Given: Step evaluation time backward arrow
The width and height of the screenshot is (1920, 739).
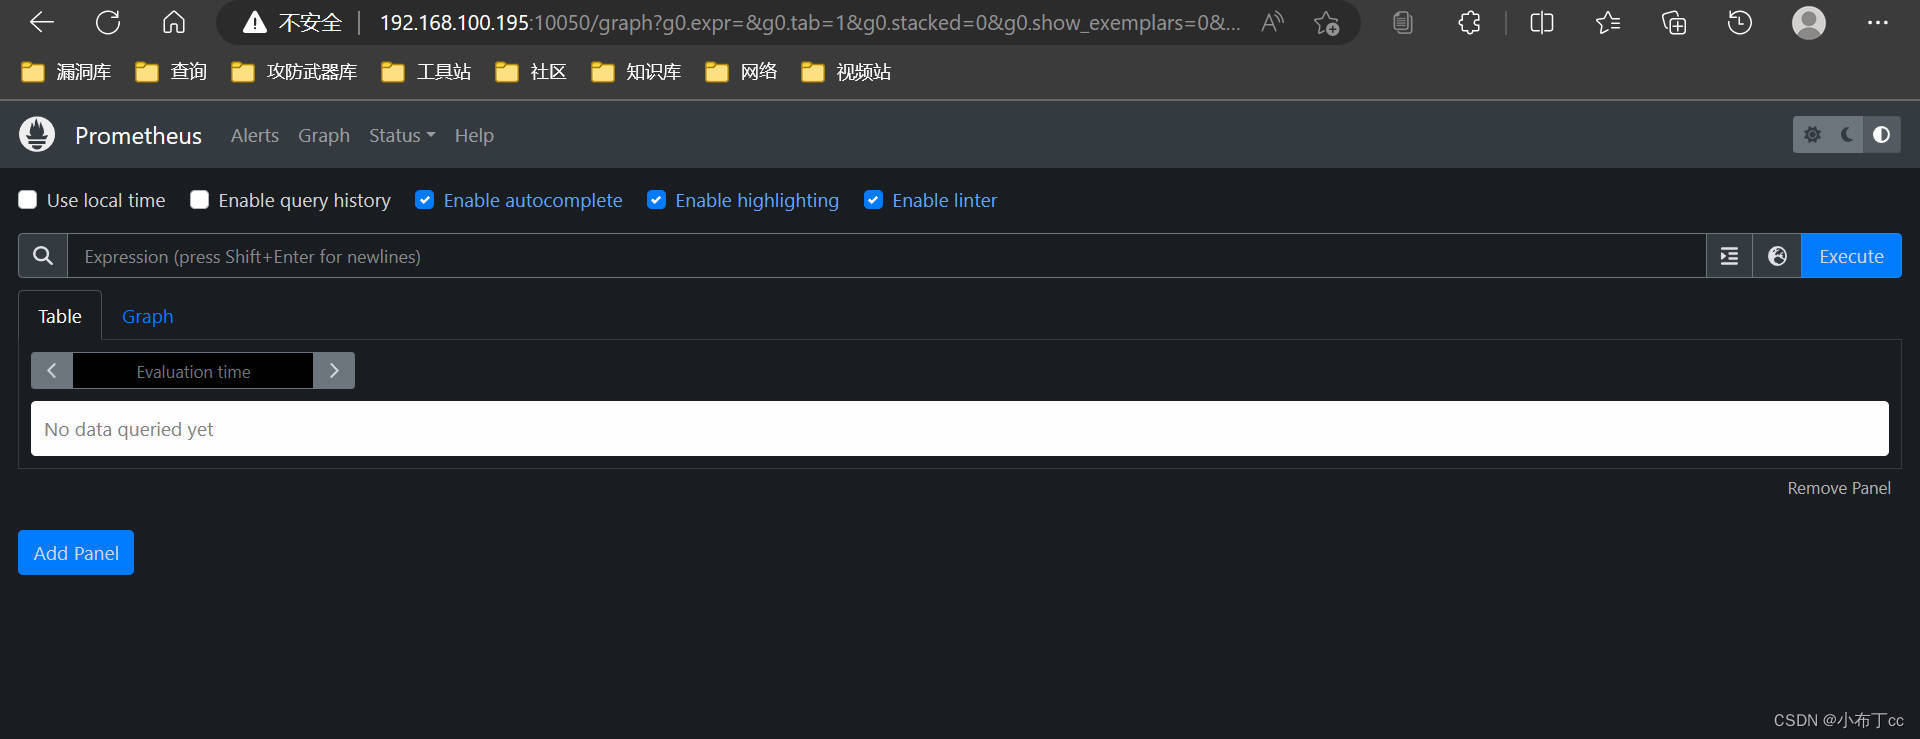Looking at the screenshot, I should click(x=52, y=370).
